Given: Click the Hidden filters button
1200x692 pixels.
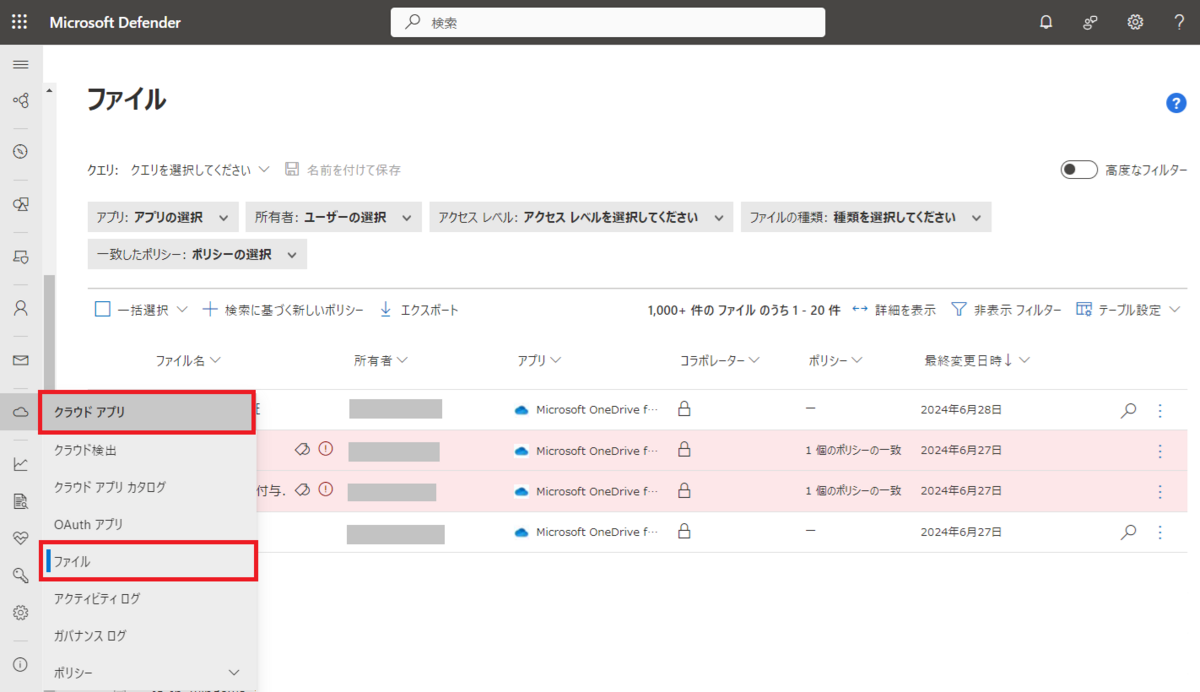Looking at the screenshot, I should [x=1005, y=310].
